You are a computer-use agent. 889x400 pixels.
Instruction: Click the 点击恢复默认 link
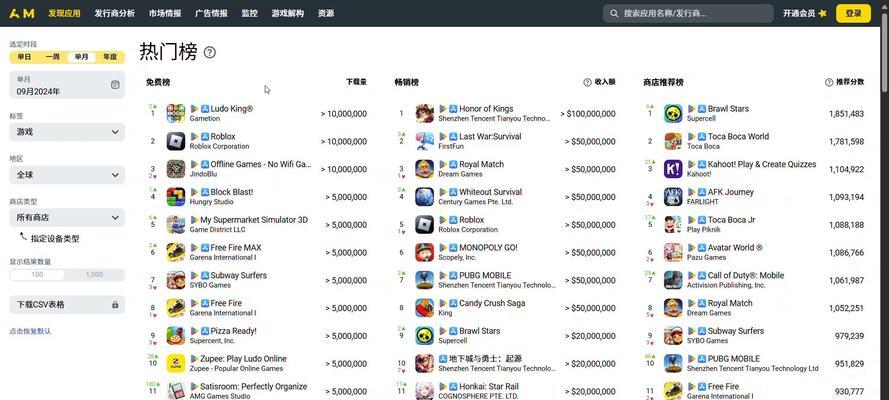30,331
